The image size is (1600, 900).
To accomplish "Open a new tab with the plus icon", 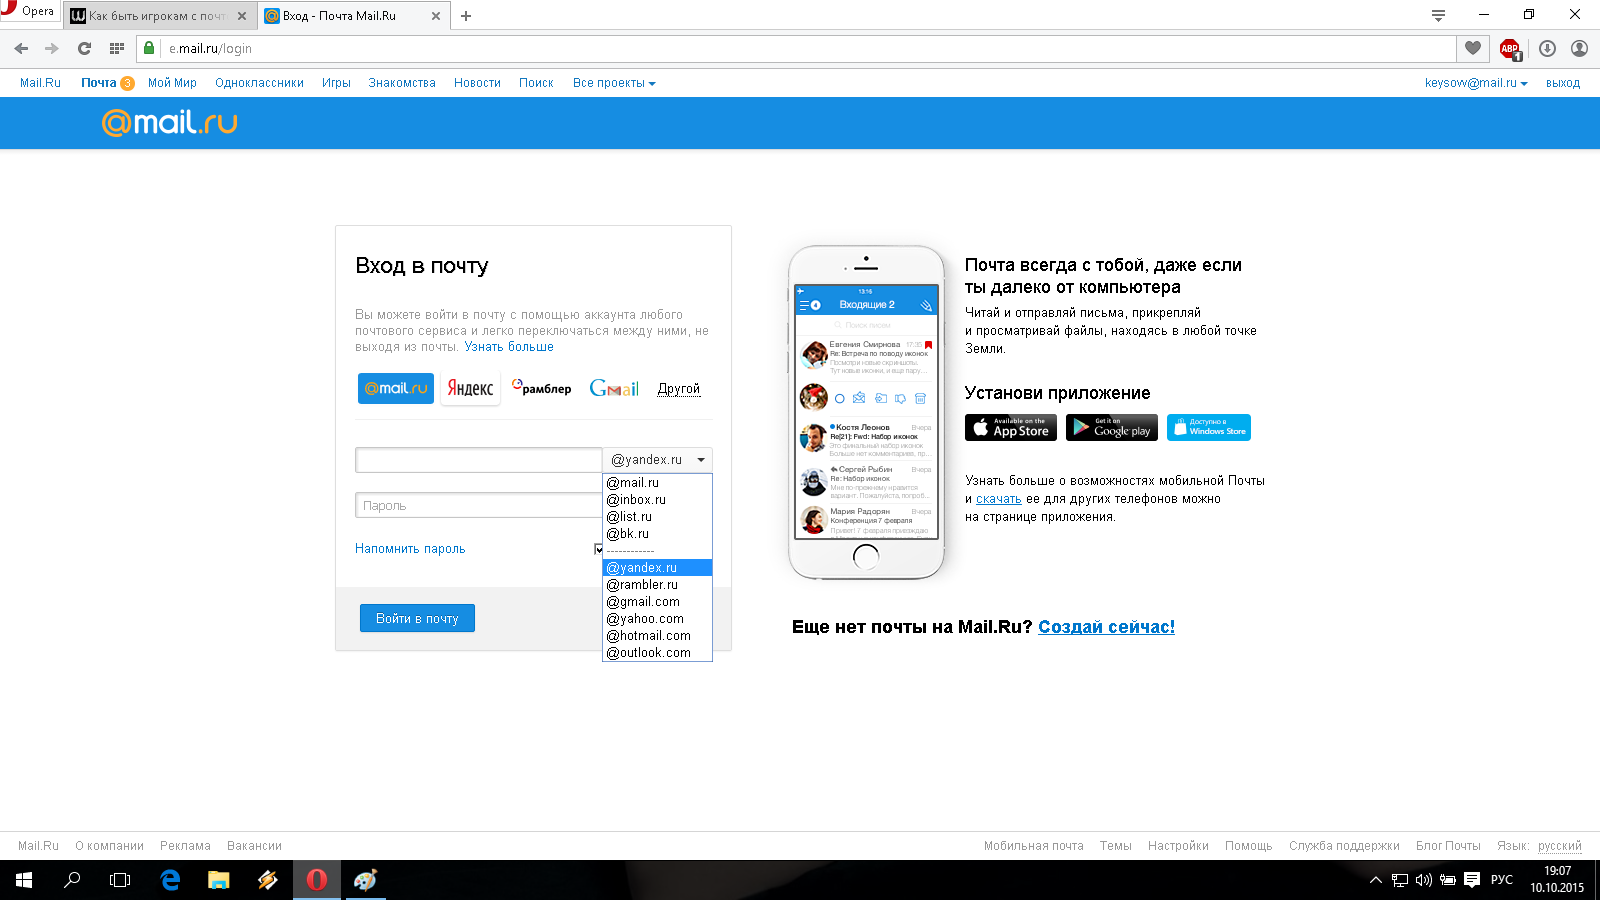I will click(466, 16).
